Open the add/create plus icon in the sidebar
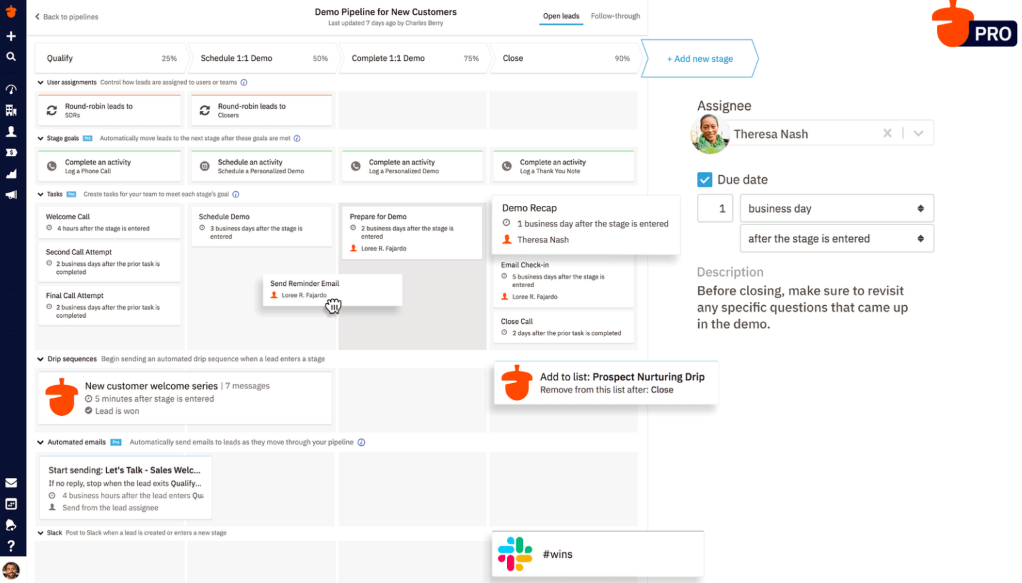 pyautogui.click(x=10, y=34)
